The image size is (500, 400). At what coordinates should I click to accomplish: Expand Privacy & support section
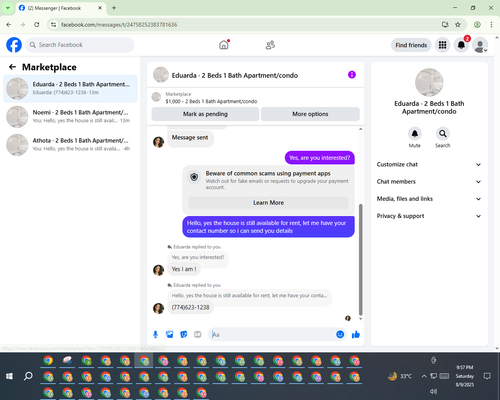429,216
